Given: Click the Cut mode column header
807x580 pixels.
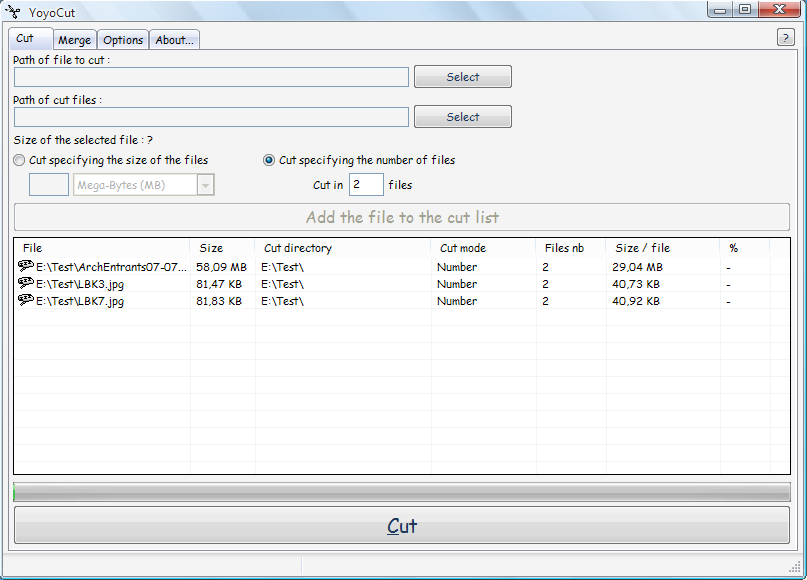Looking at the screenshot, I should [483, 248].
